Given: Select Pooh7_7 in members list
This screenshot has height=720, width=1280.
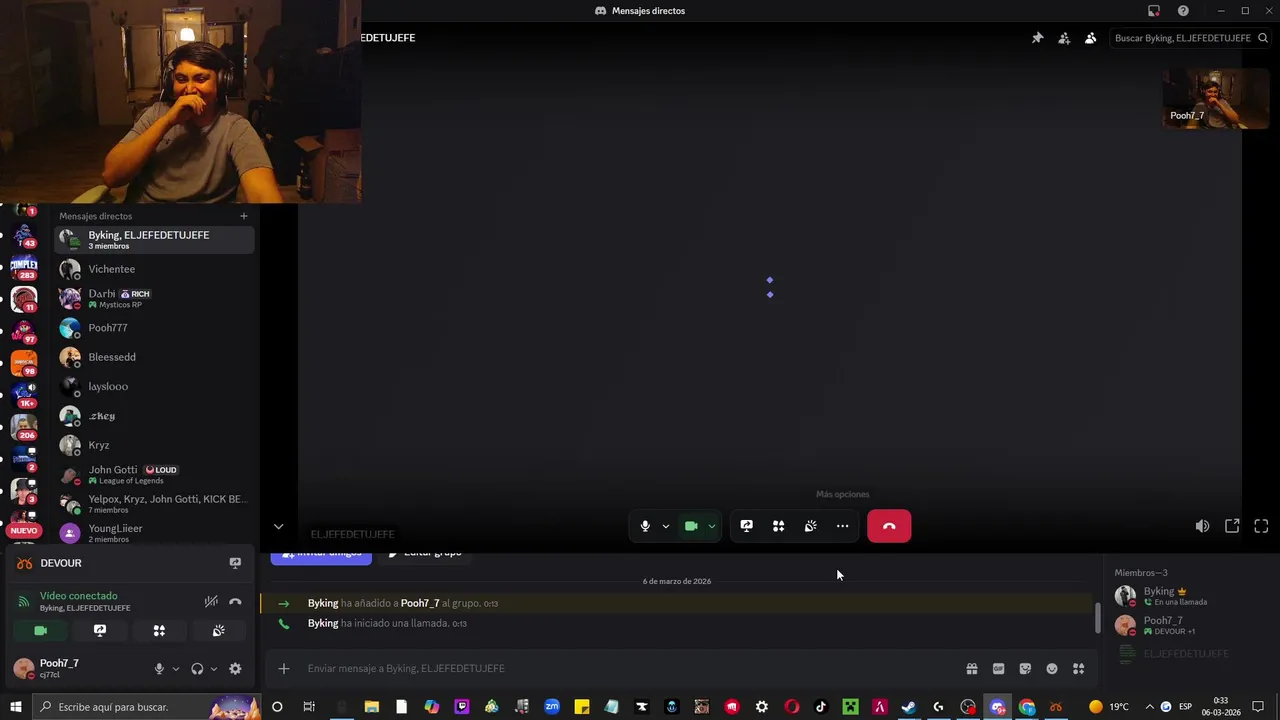Looking at the screenshot, I should pos(1191,625).
